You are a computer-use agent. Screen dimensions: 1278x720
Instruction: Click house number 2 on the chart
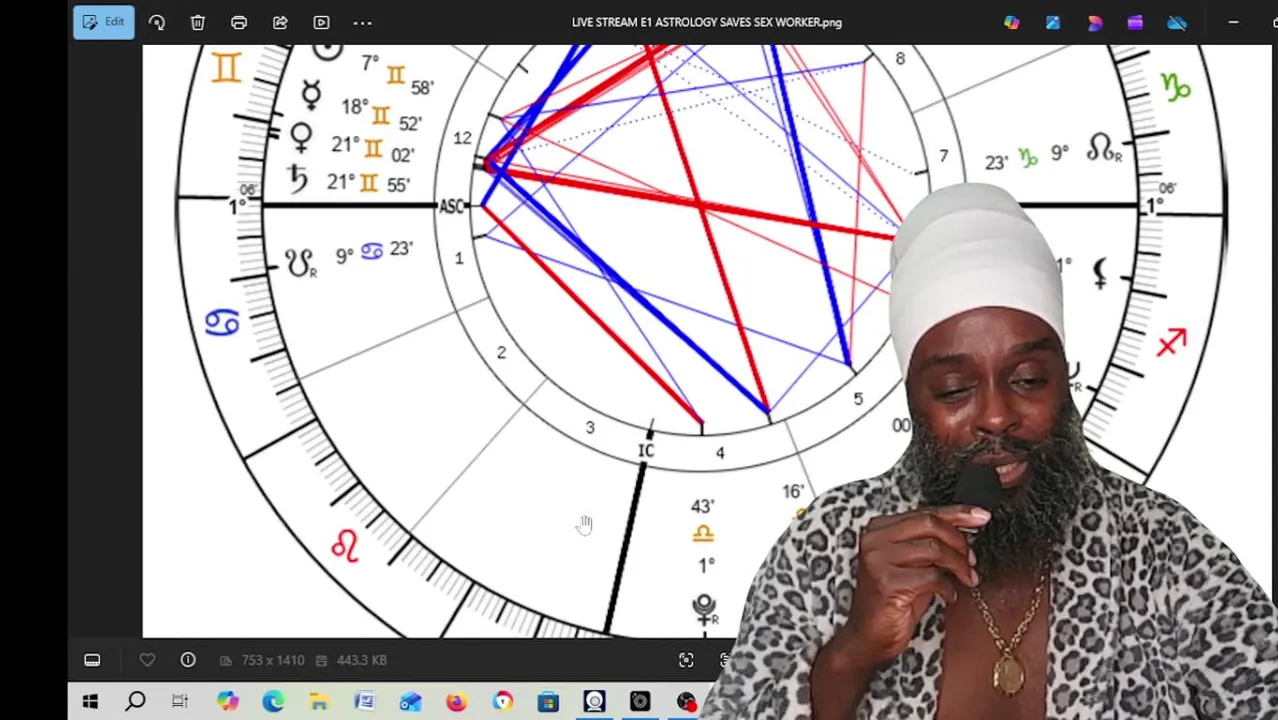[x=501, y=352]
